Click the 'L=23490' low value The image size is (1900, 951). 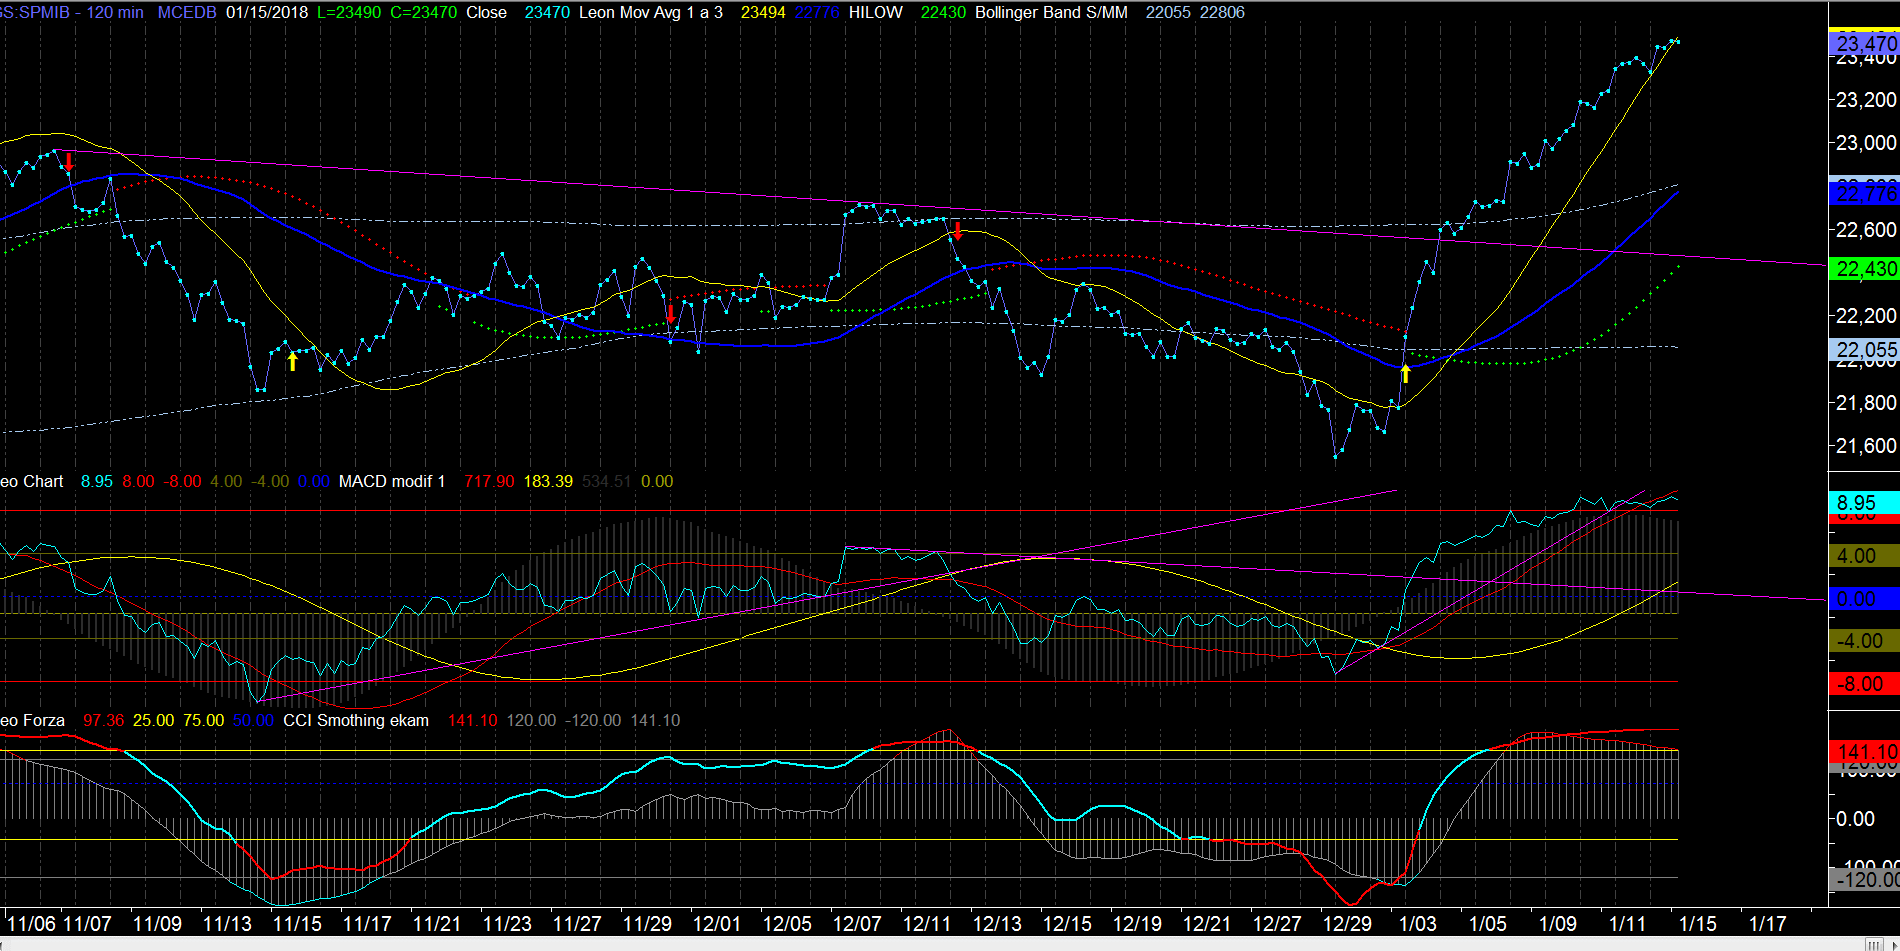click(349, 13)
